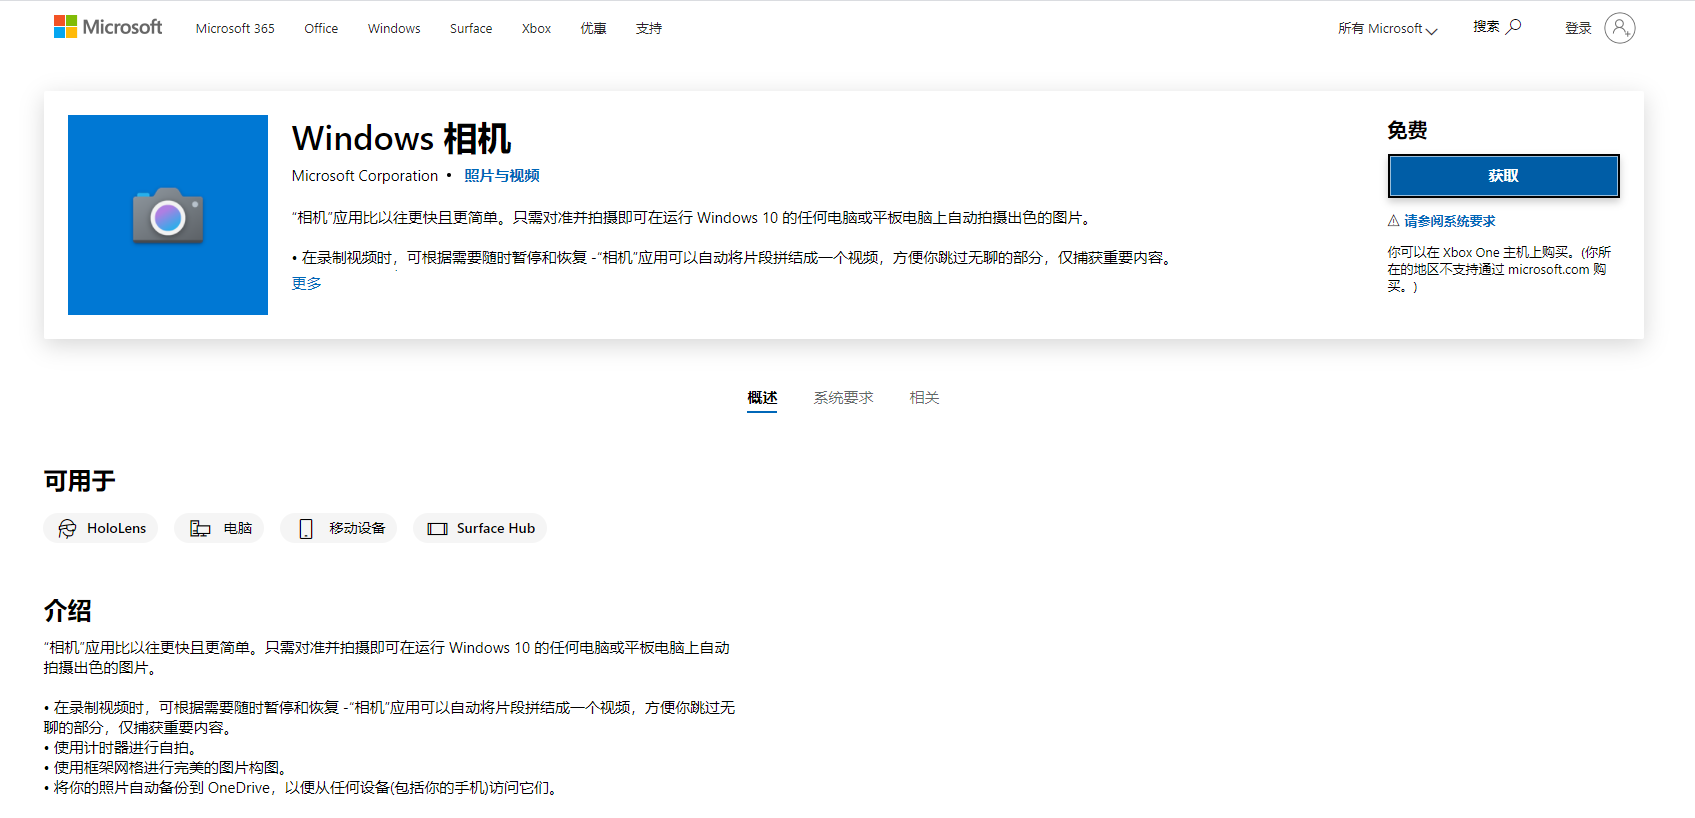
Task: Switch to the 系统要求 tab
Action: click(843, 398)
